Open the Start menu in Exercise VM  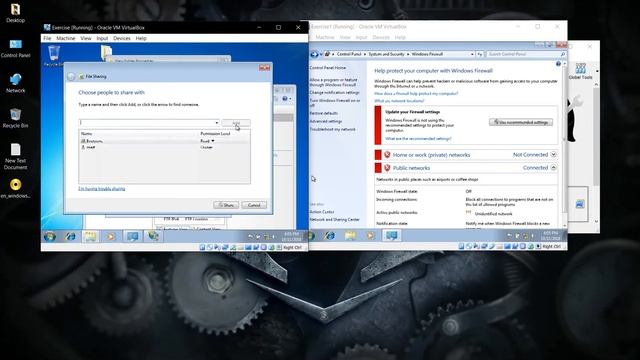coord(50,236)
